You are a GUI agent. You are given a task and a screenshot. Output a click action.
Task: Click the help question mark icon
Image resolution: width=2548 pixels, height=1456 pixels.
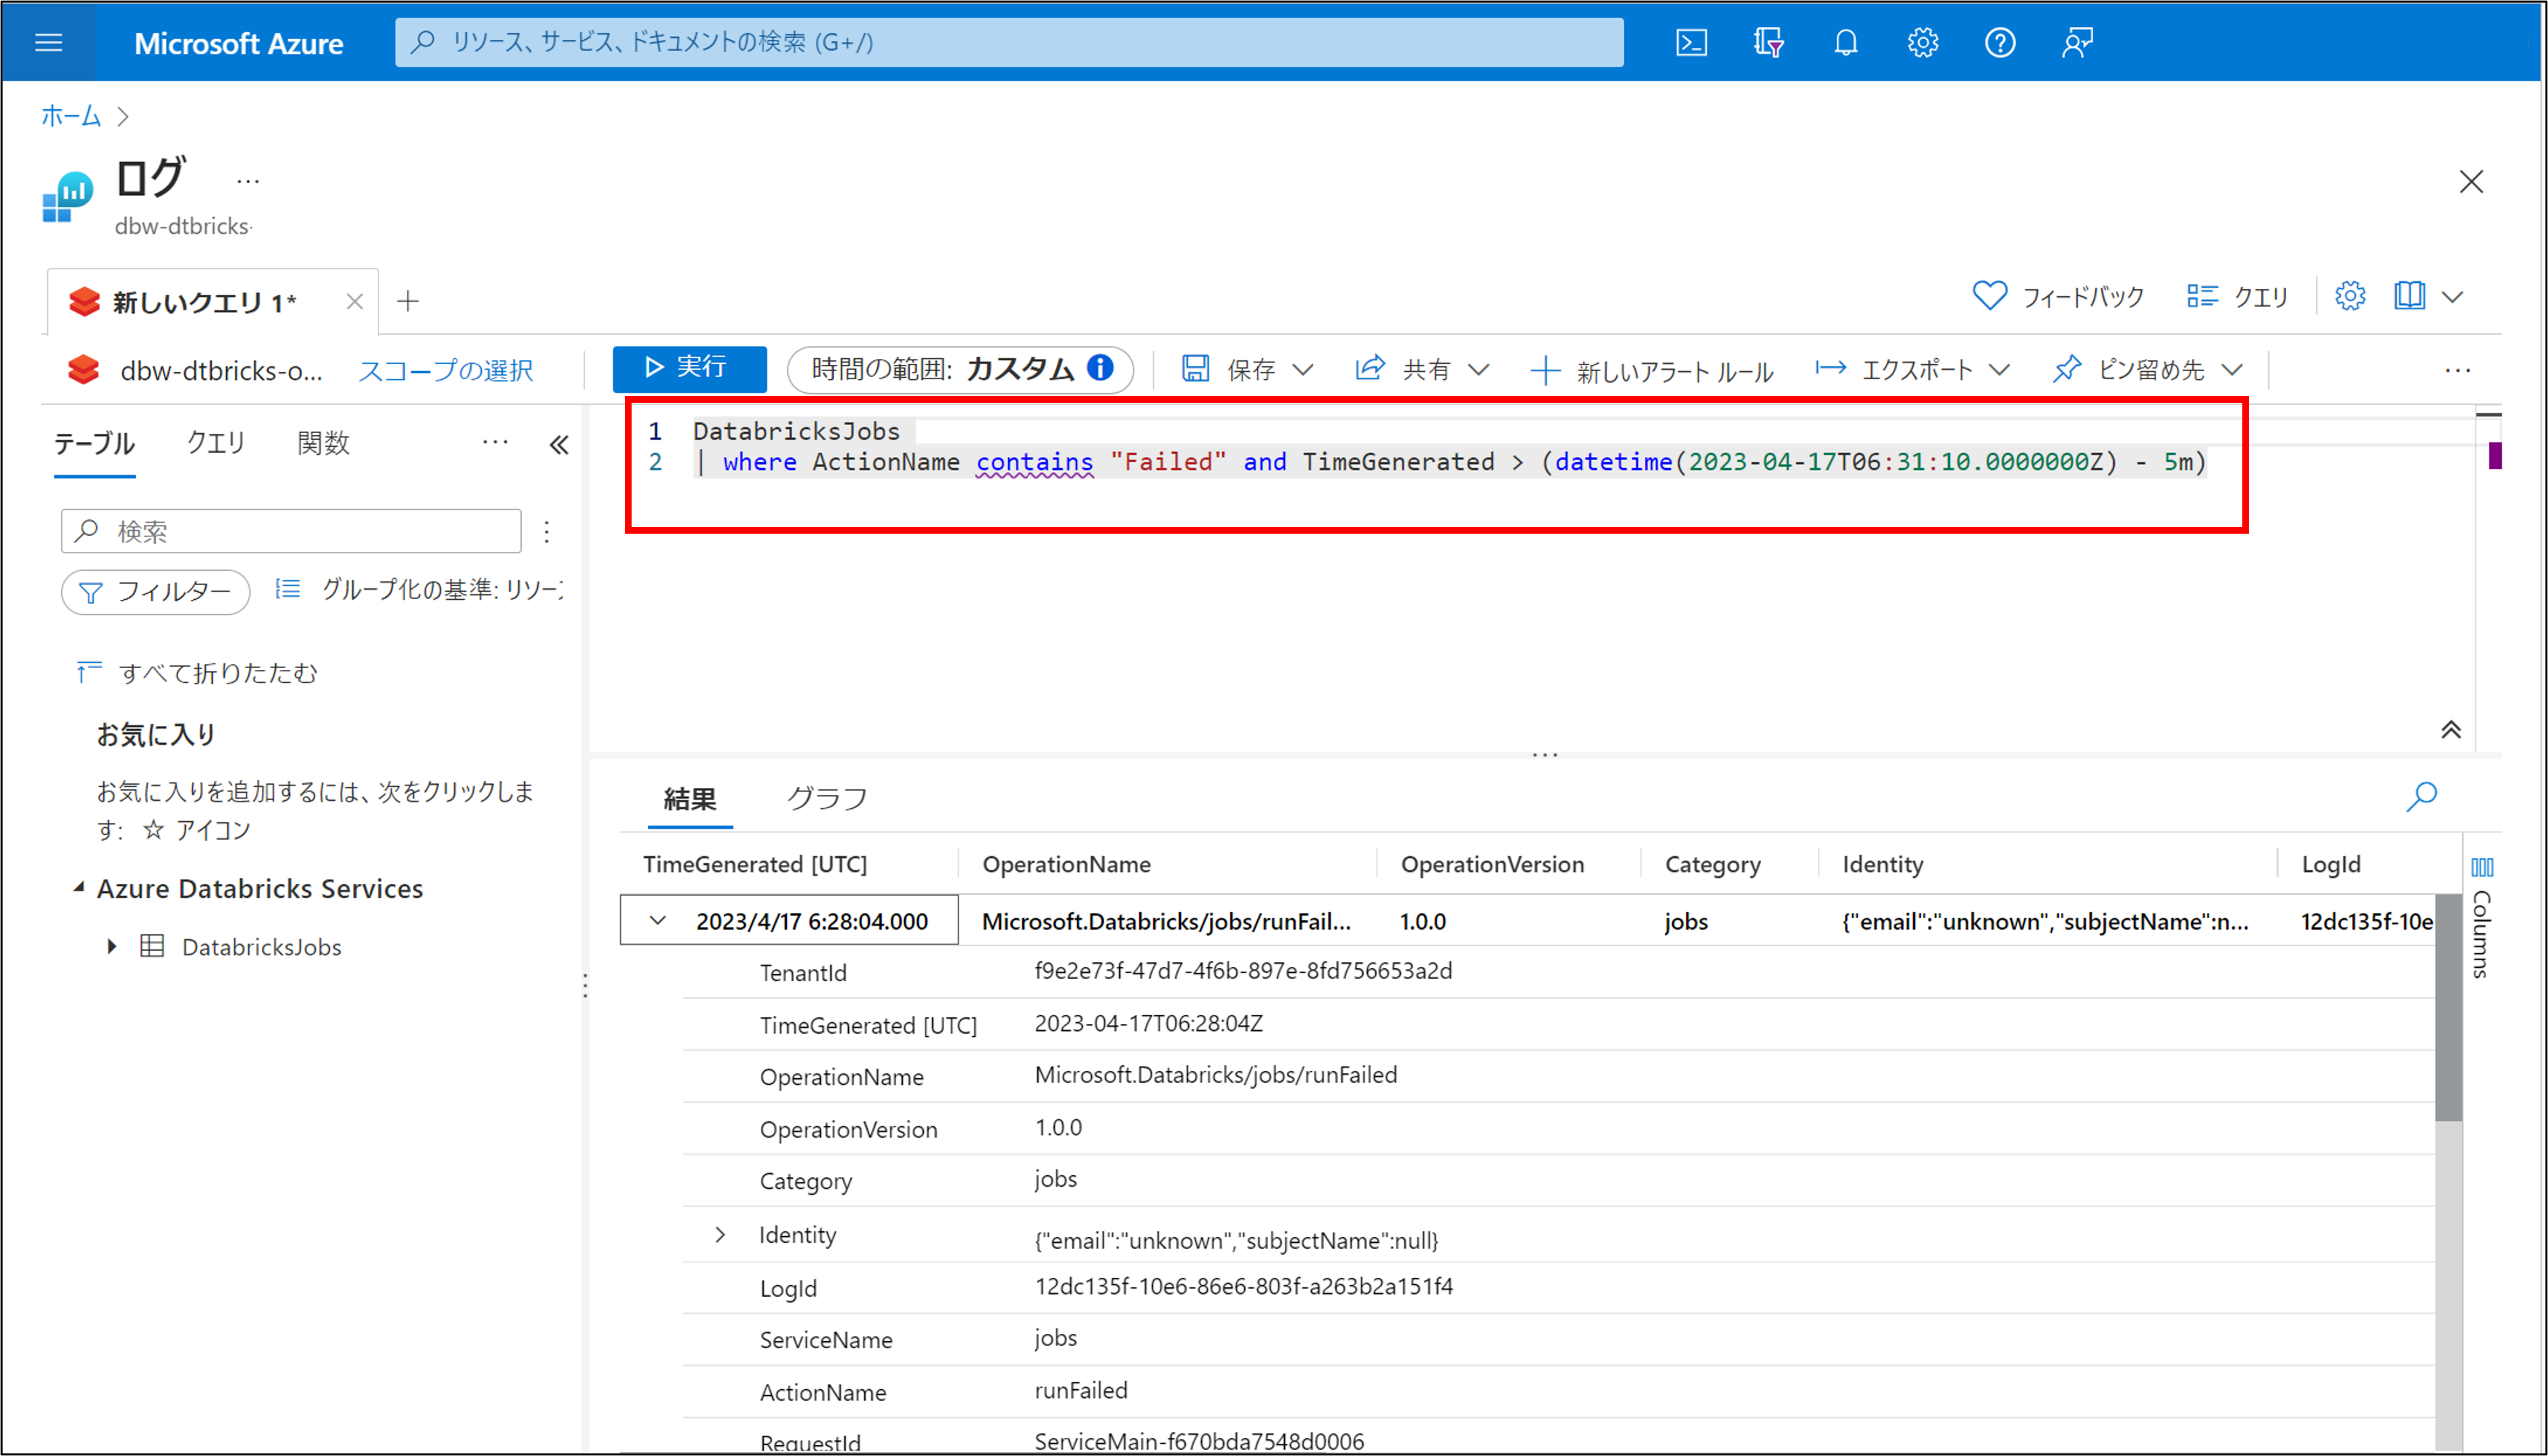1999,42
